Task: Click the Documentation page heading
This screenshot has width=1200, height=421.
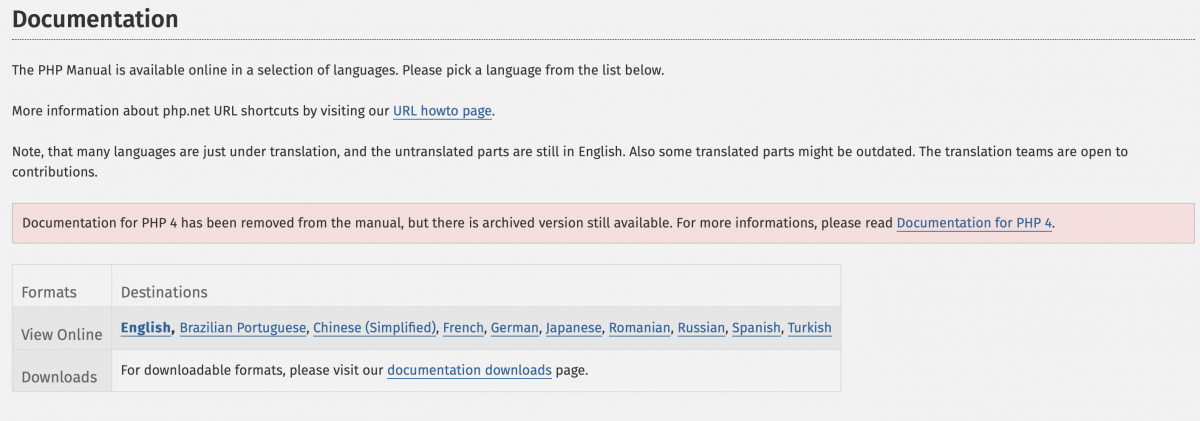Action: point(95,18)
